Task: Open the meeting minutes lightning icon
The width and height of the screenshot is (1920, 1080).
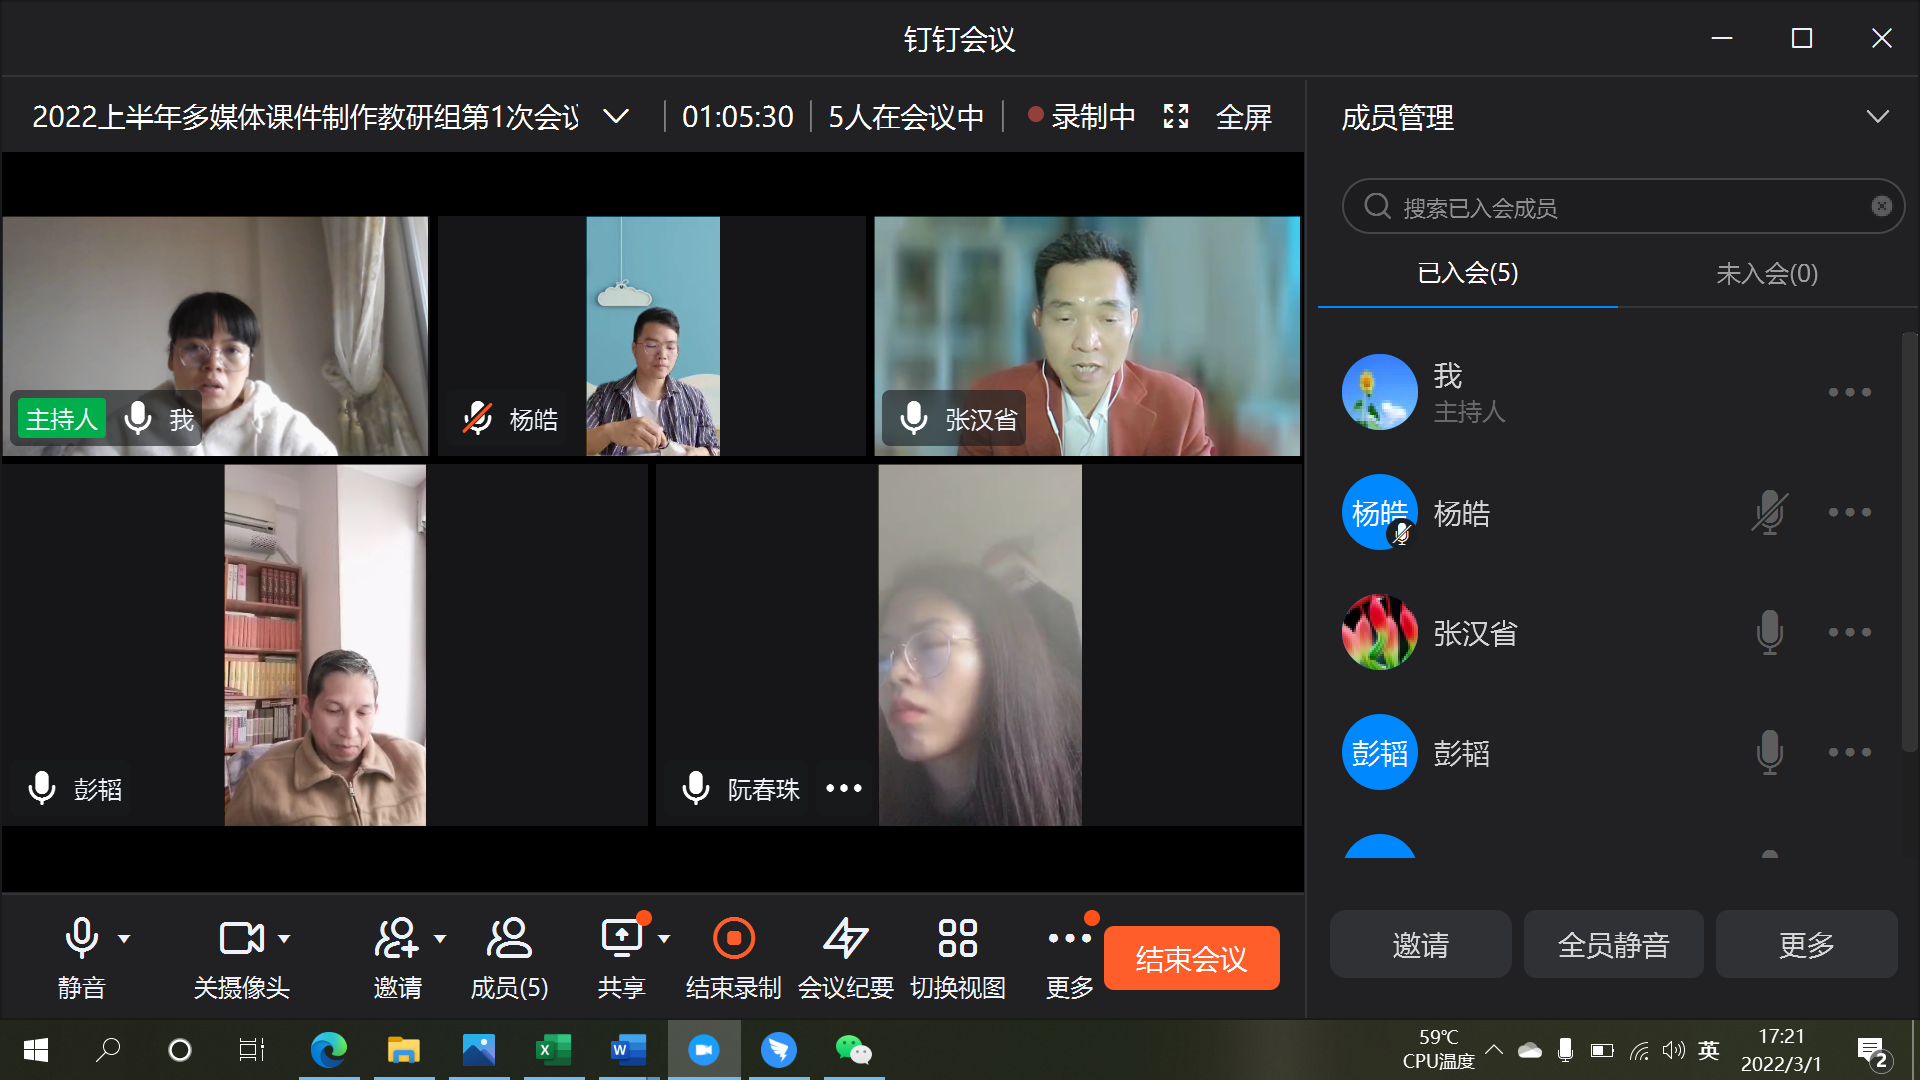Action: [845, 939]
